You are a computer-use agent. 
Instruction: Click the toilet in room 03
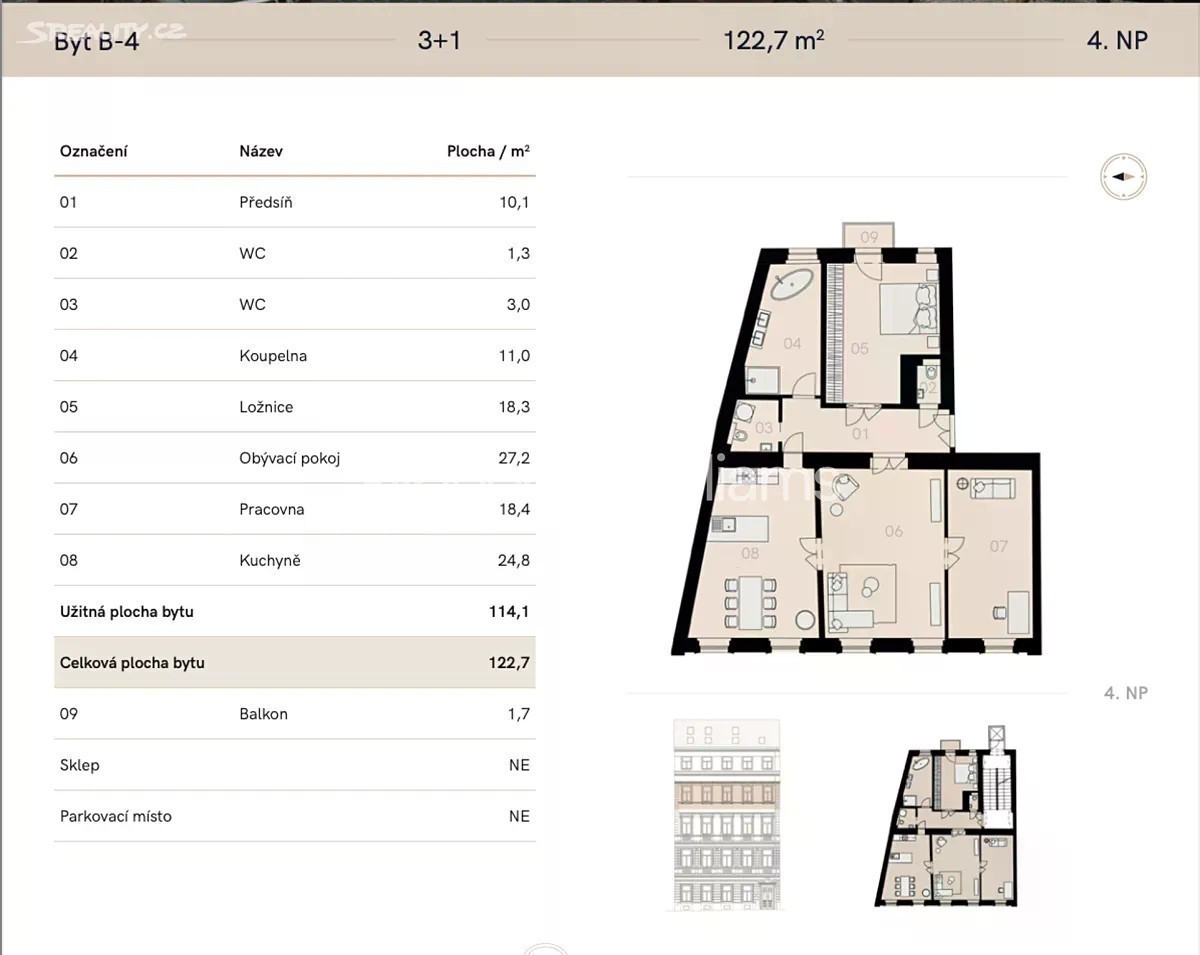739,429
